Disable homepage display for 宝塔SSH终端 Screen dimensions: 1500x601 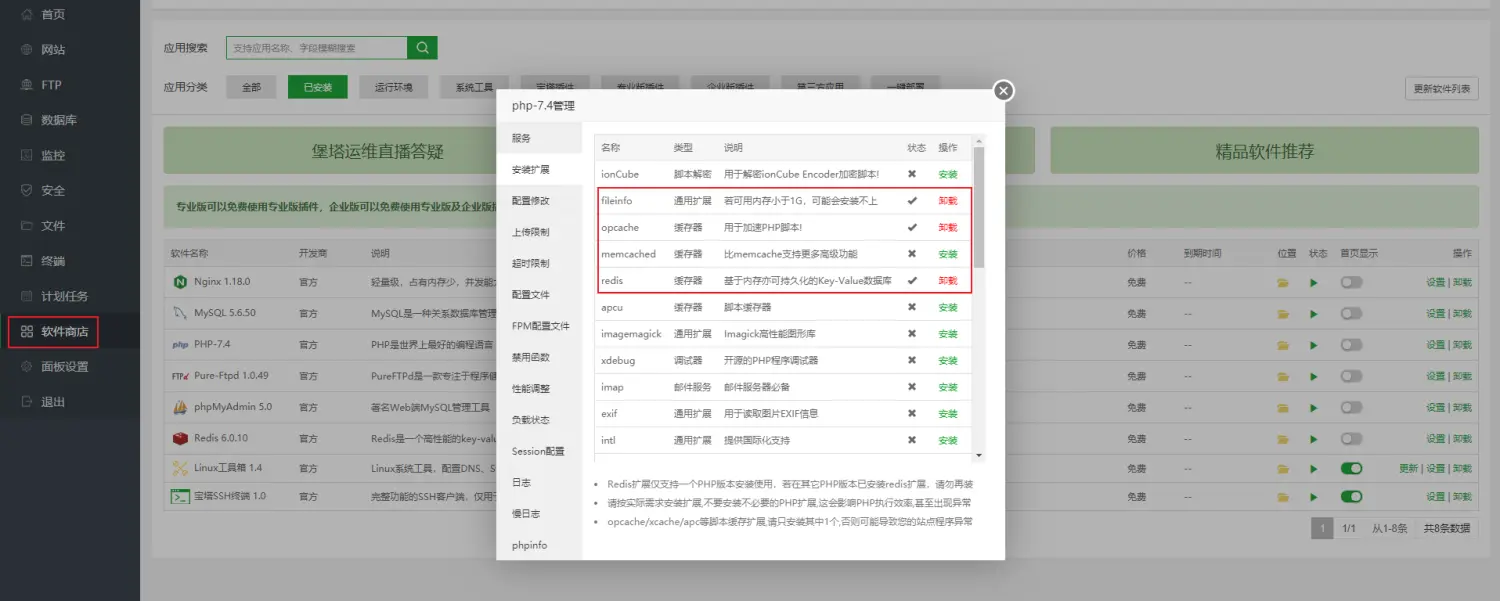coord(1351,496)
